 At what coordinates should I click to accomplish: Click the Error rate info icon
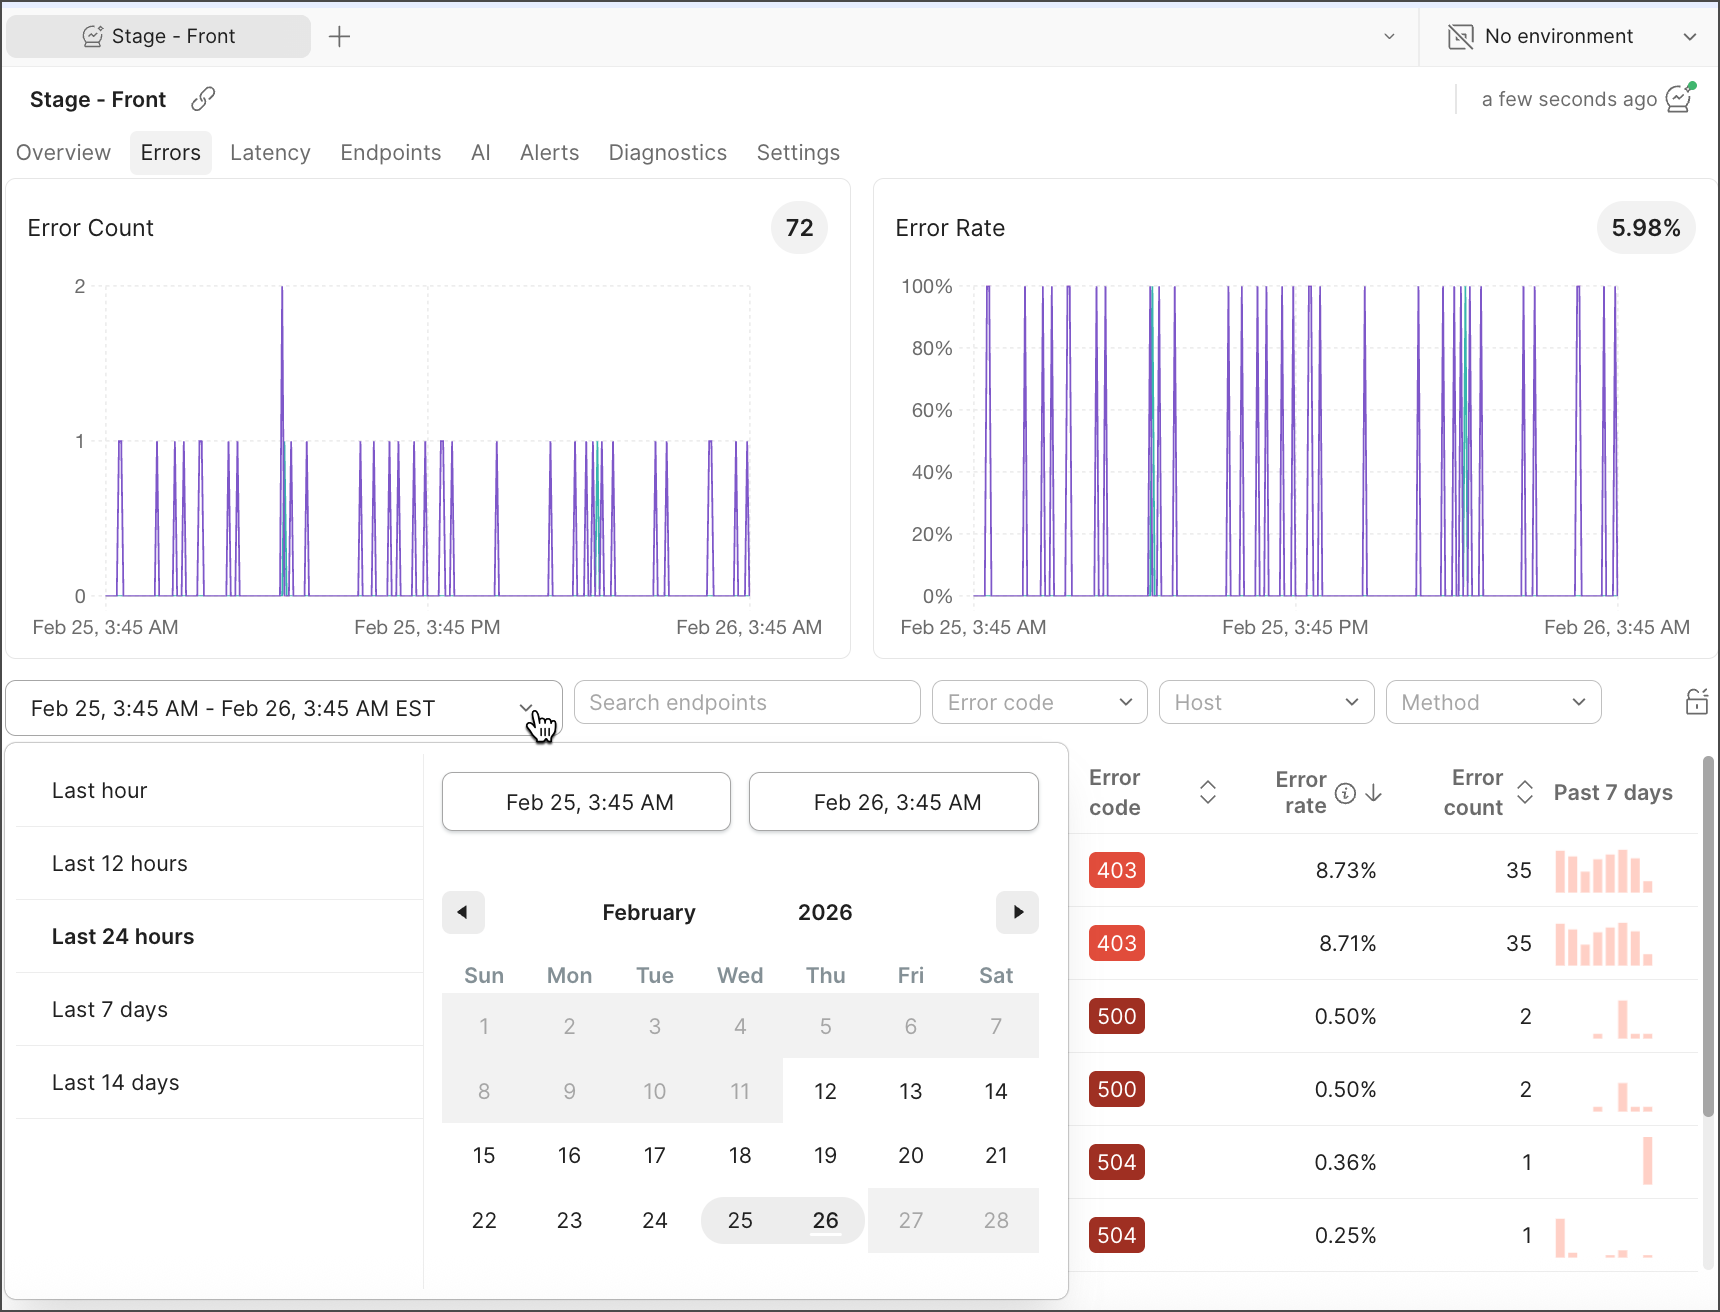pyautogui.click(x=1346, y=793)
